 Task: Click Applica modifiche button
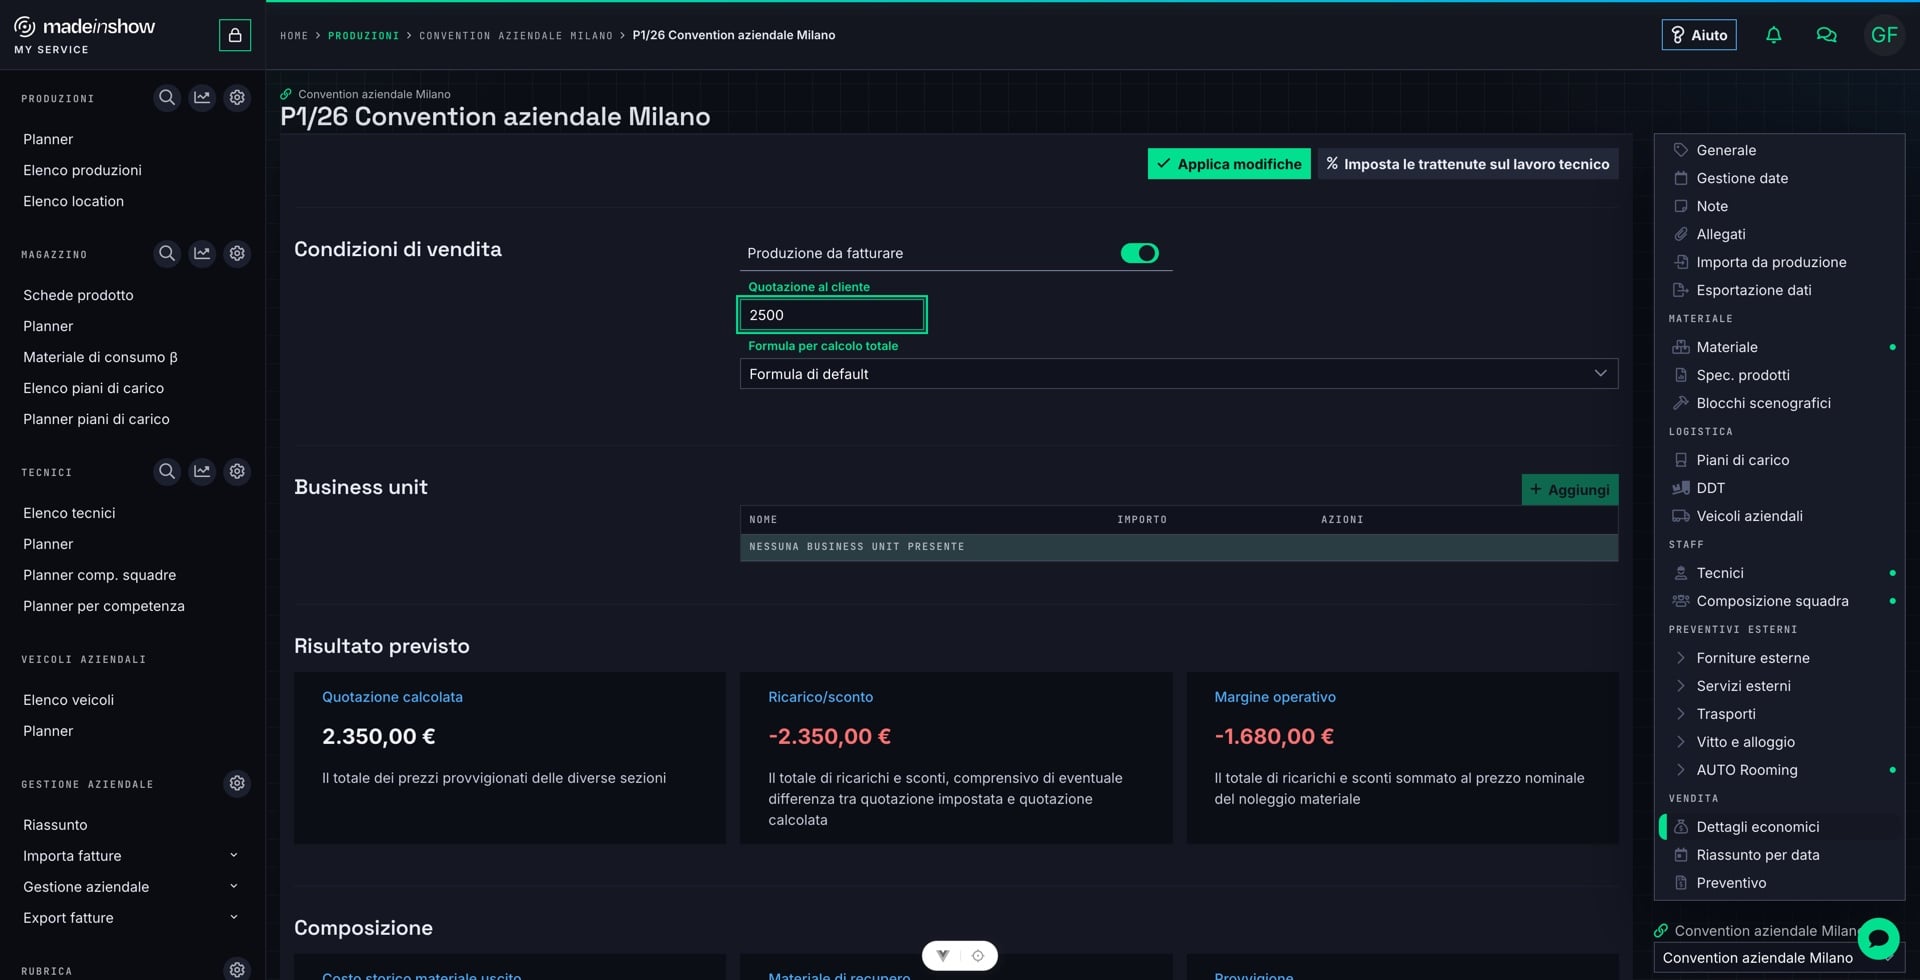(x=1229, y=164)
